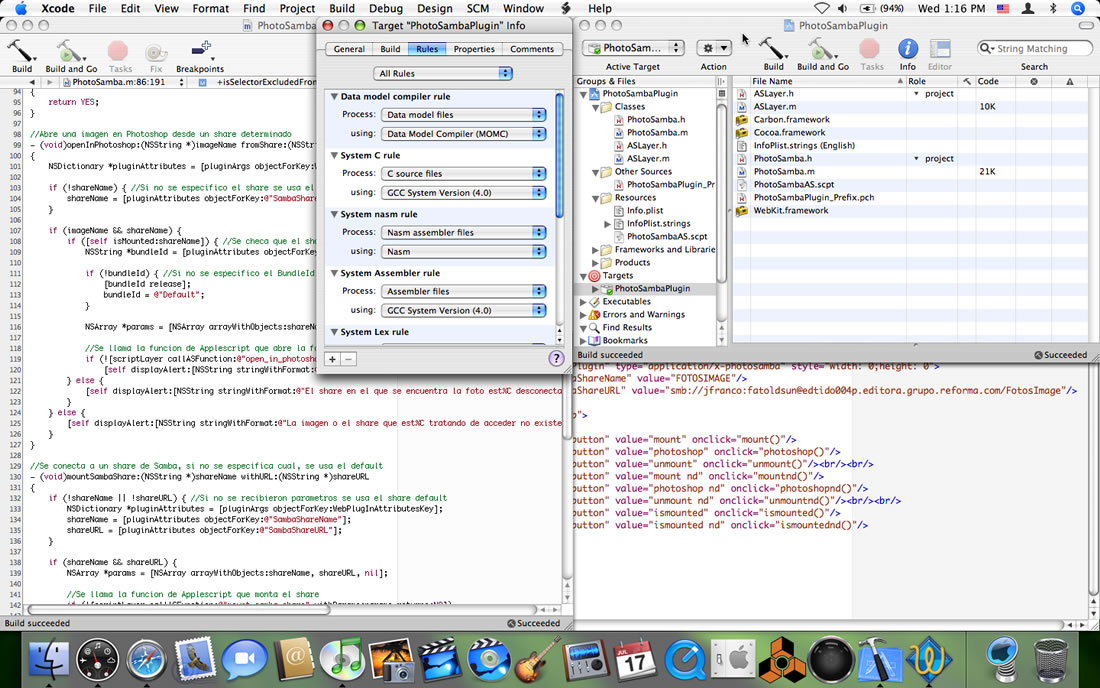
Task: Collapse Targets group
Action: (x=583, y=276)
